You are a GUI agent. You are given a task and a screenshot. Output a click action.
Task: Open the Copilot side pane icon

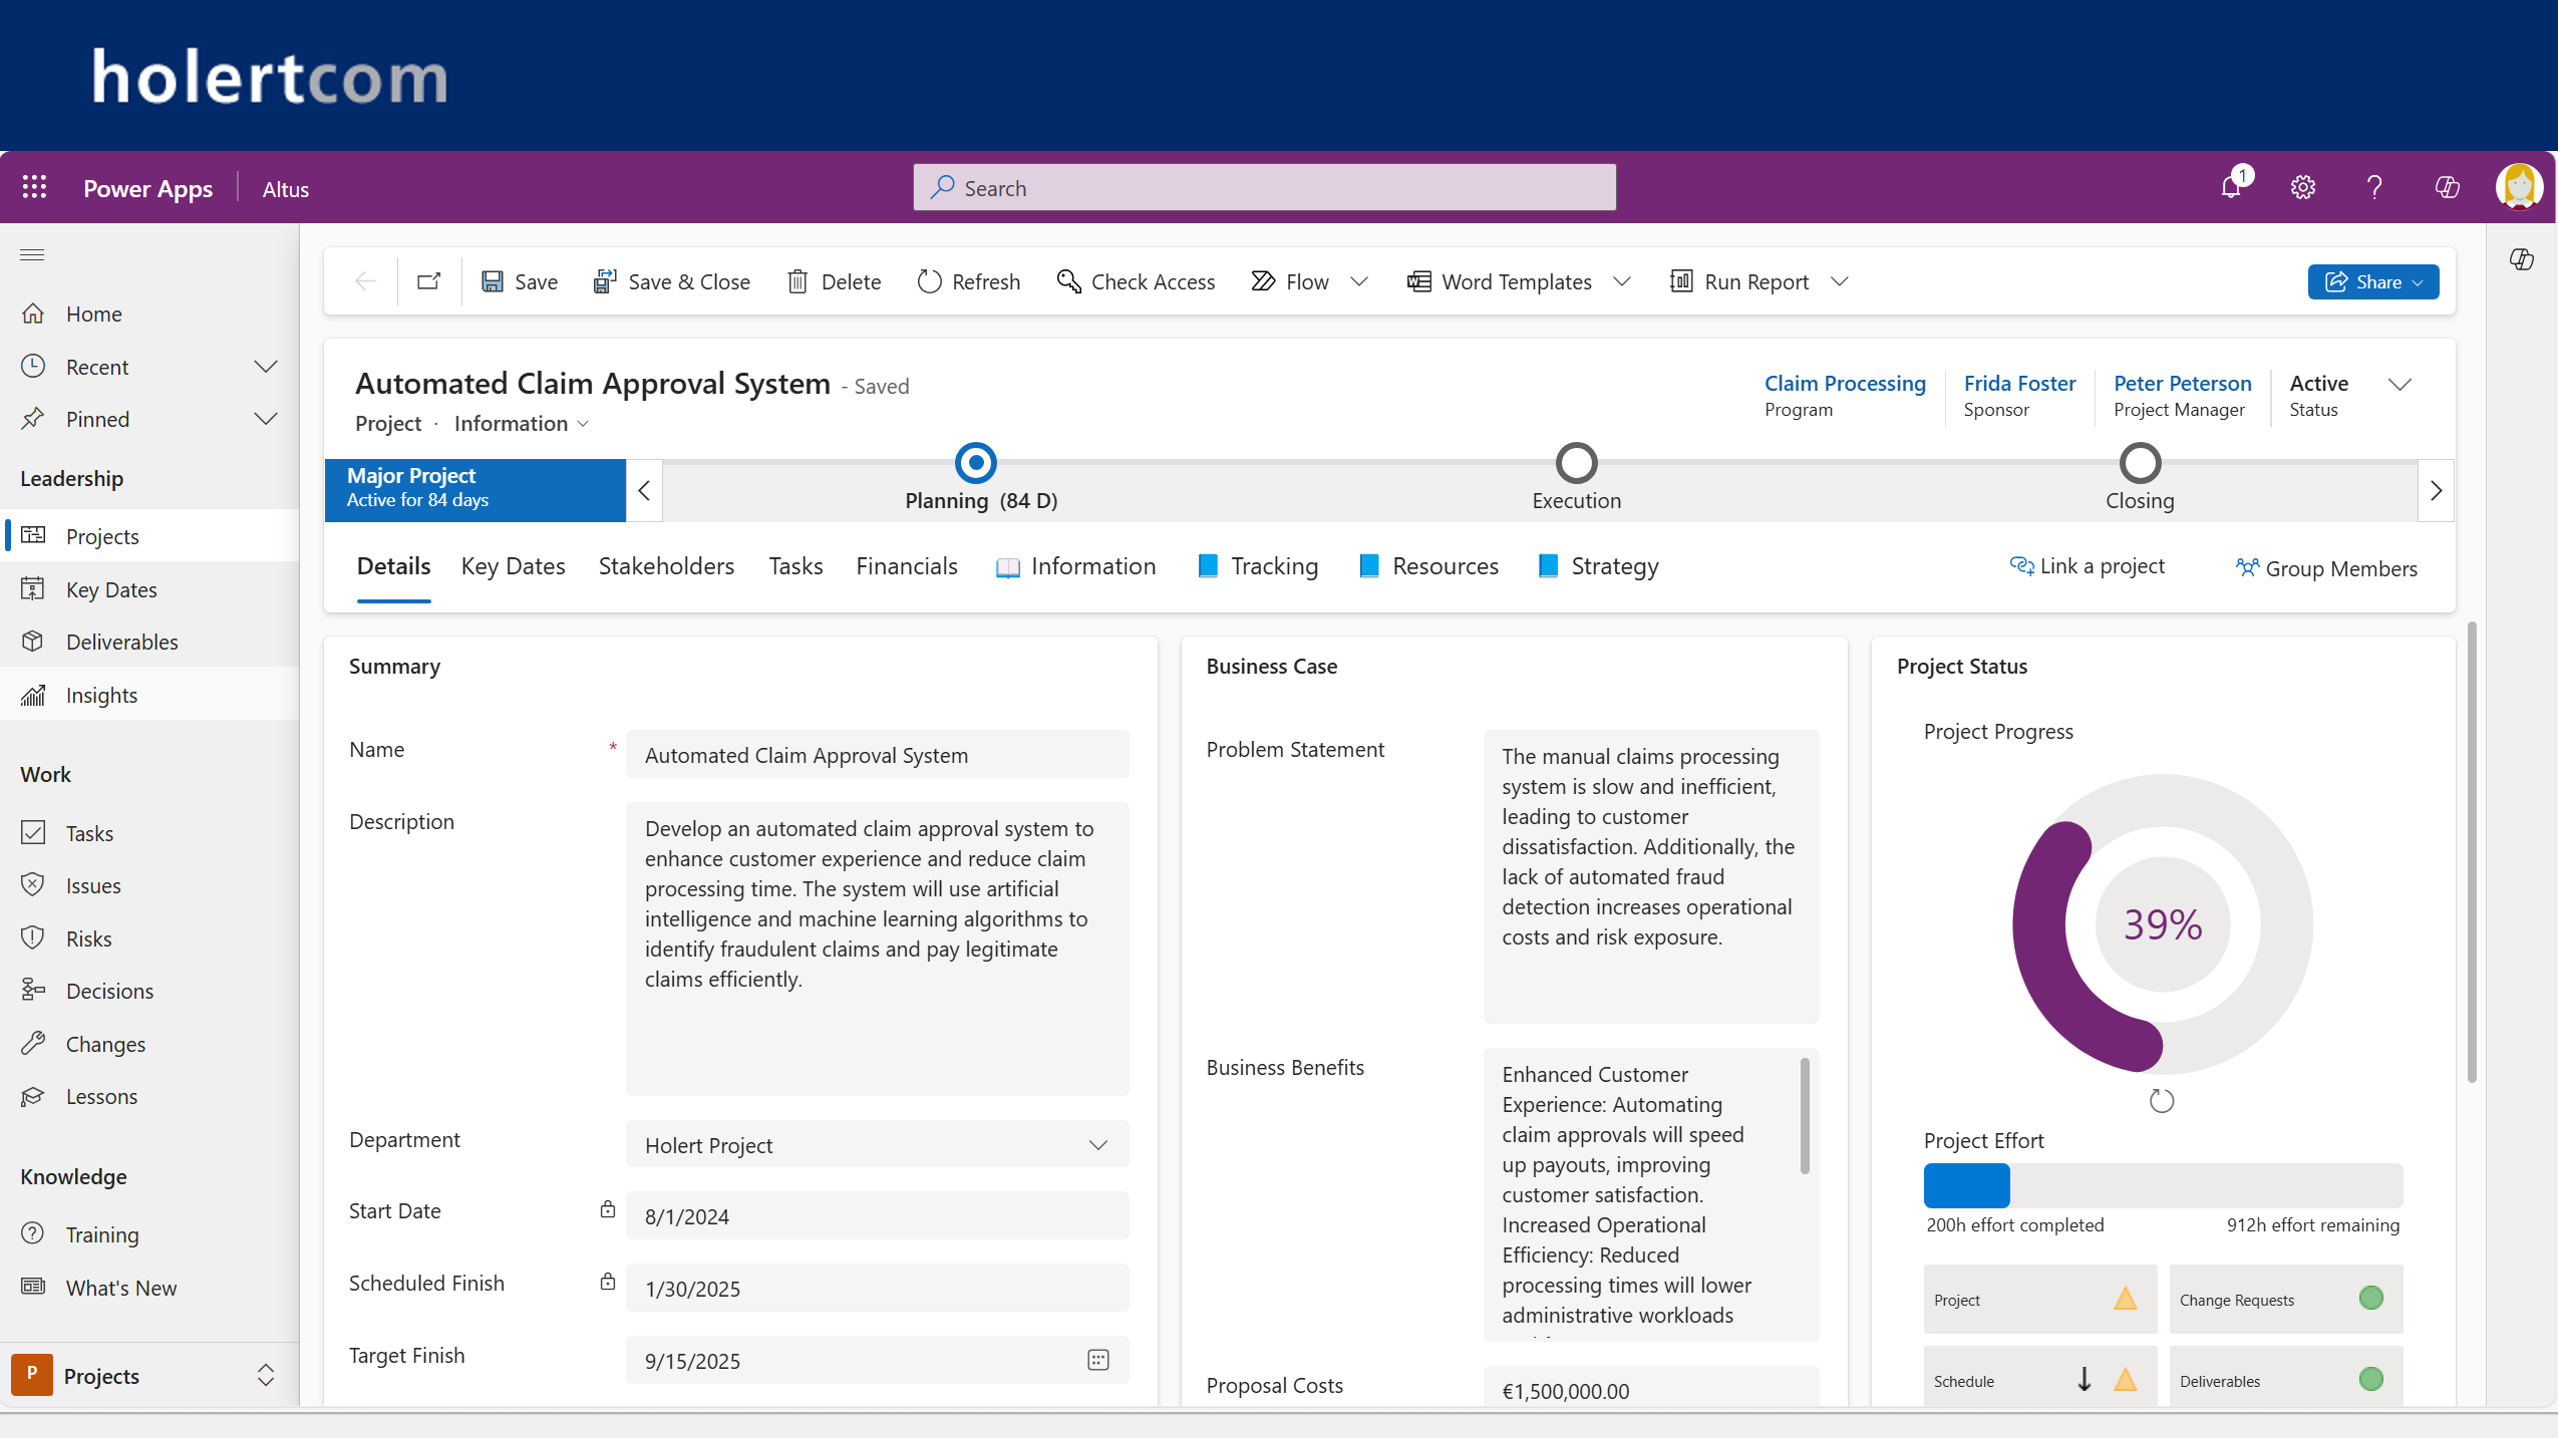tap(2521, 260)
